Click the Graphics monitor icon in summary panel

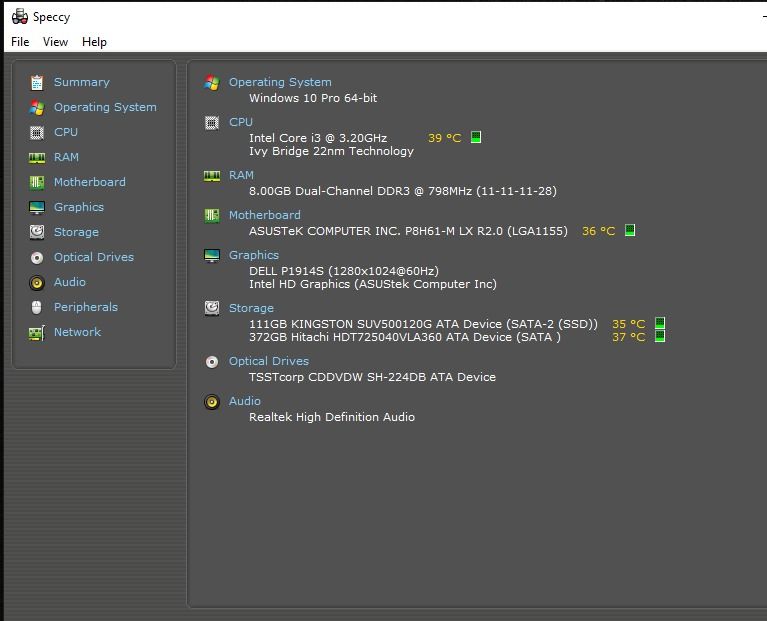(x=212, y=256)
